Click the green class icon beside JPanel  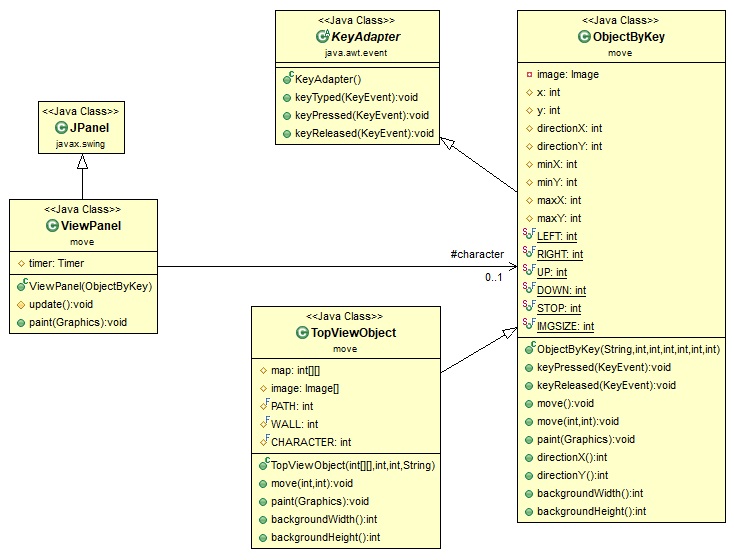coord(61,128)
